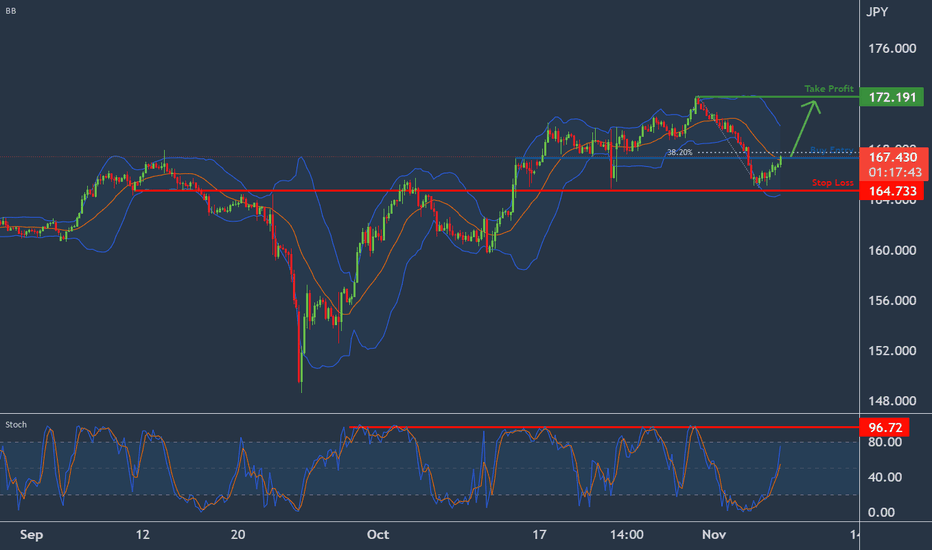Screen dimensions: 932x550
Task: Click the 176.000 price axis value
Action: [892, 49]
